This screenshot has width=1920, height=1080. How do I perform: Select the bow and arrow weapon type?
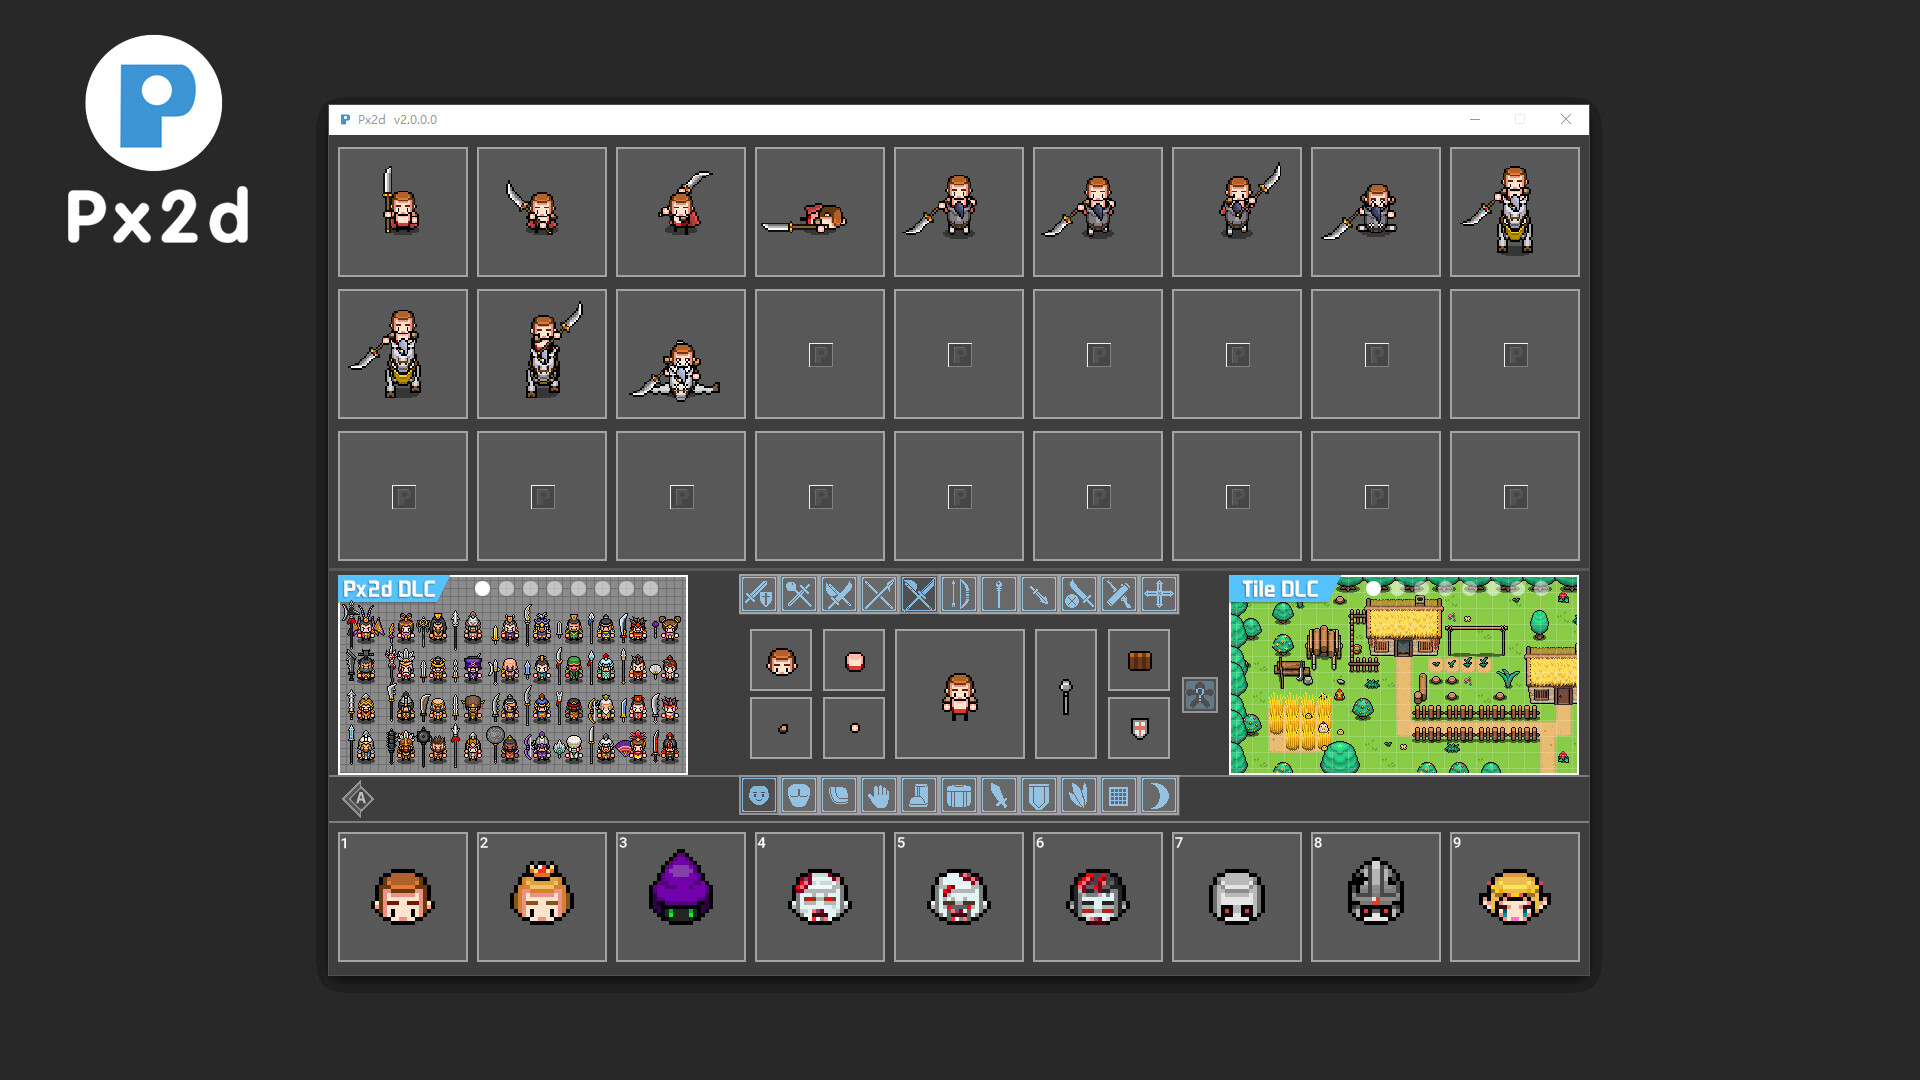958,595
